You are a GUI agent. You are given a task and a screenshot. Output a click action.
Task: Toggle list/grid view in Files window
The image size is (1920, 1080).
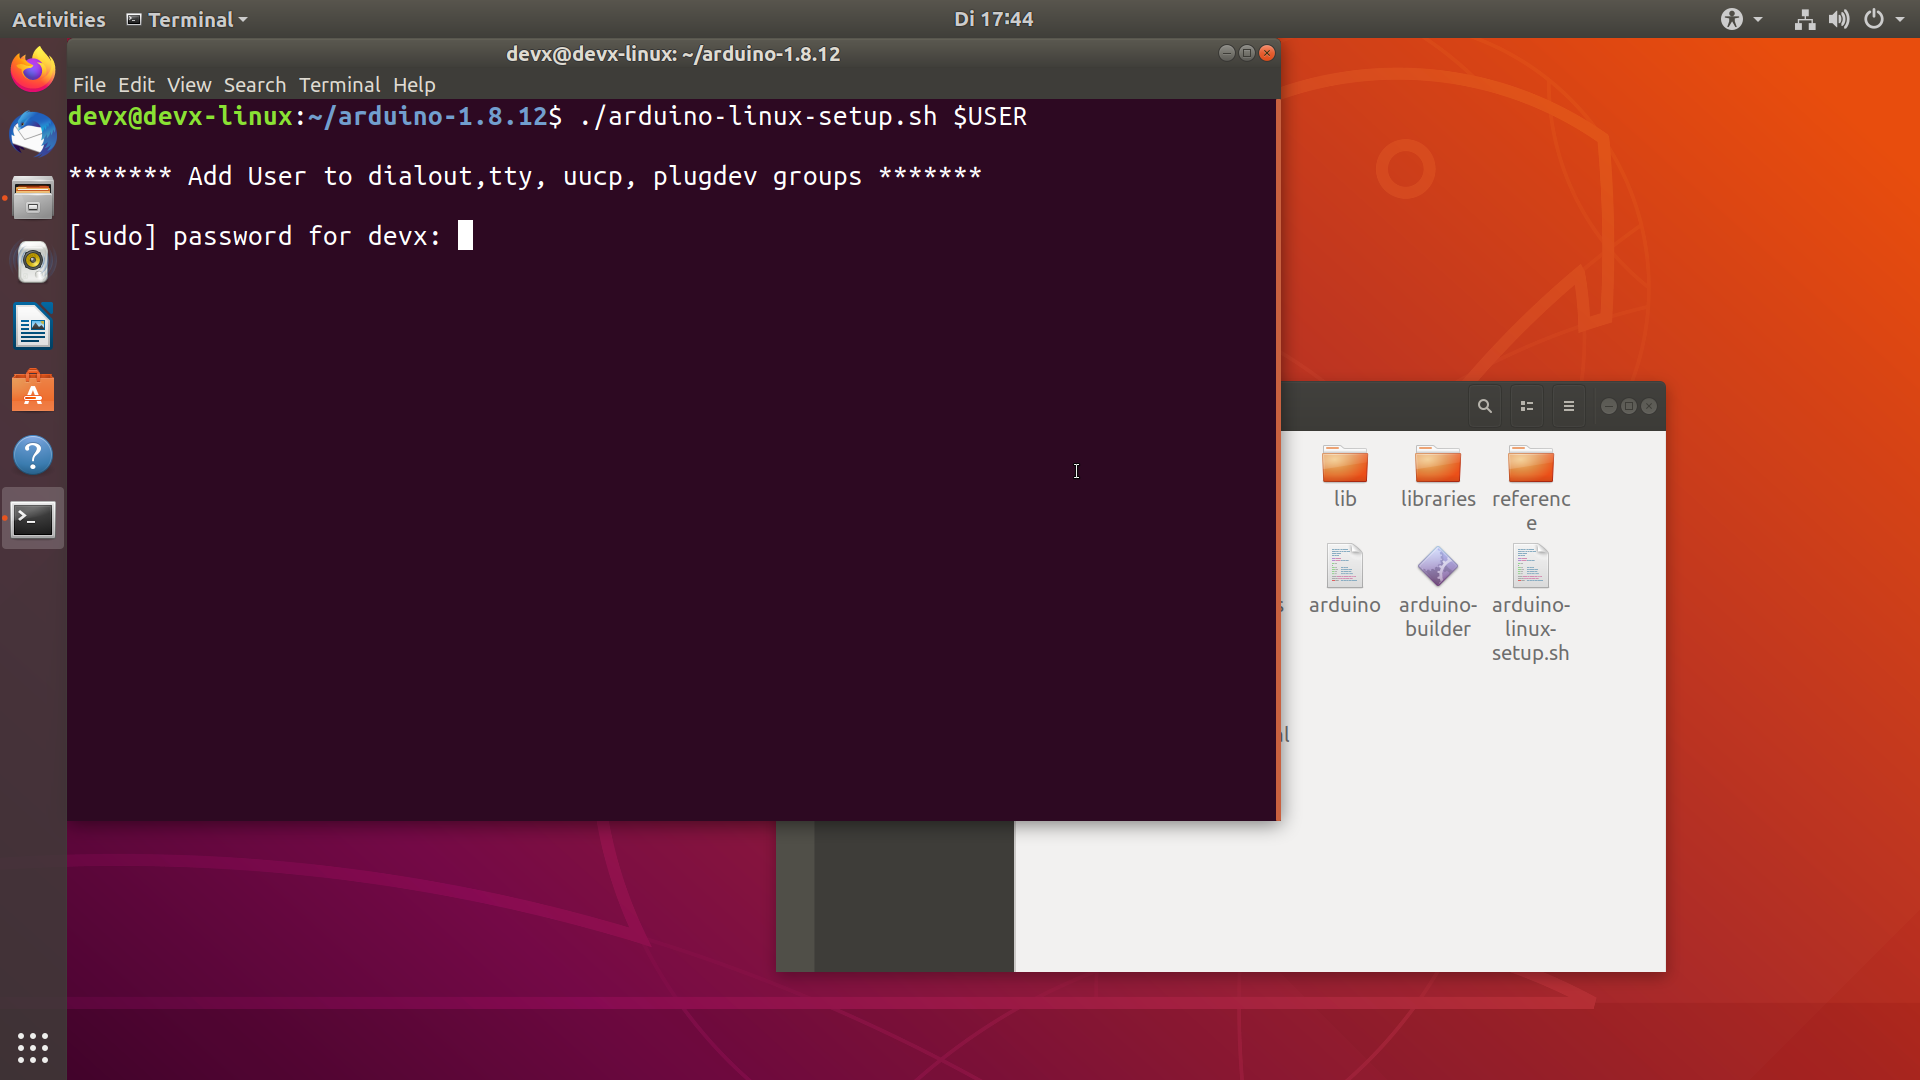[1527, 406]
